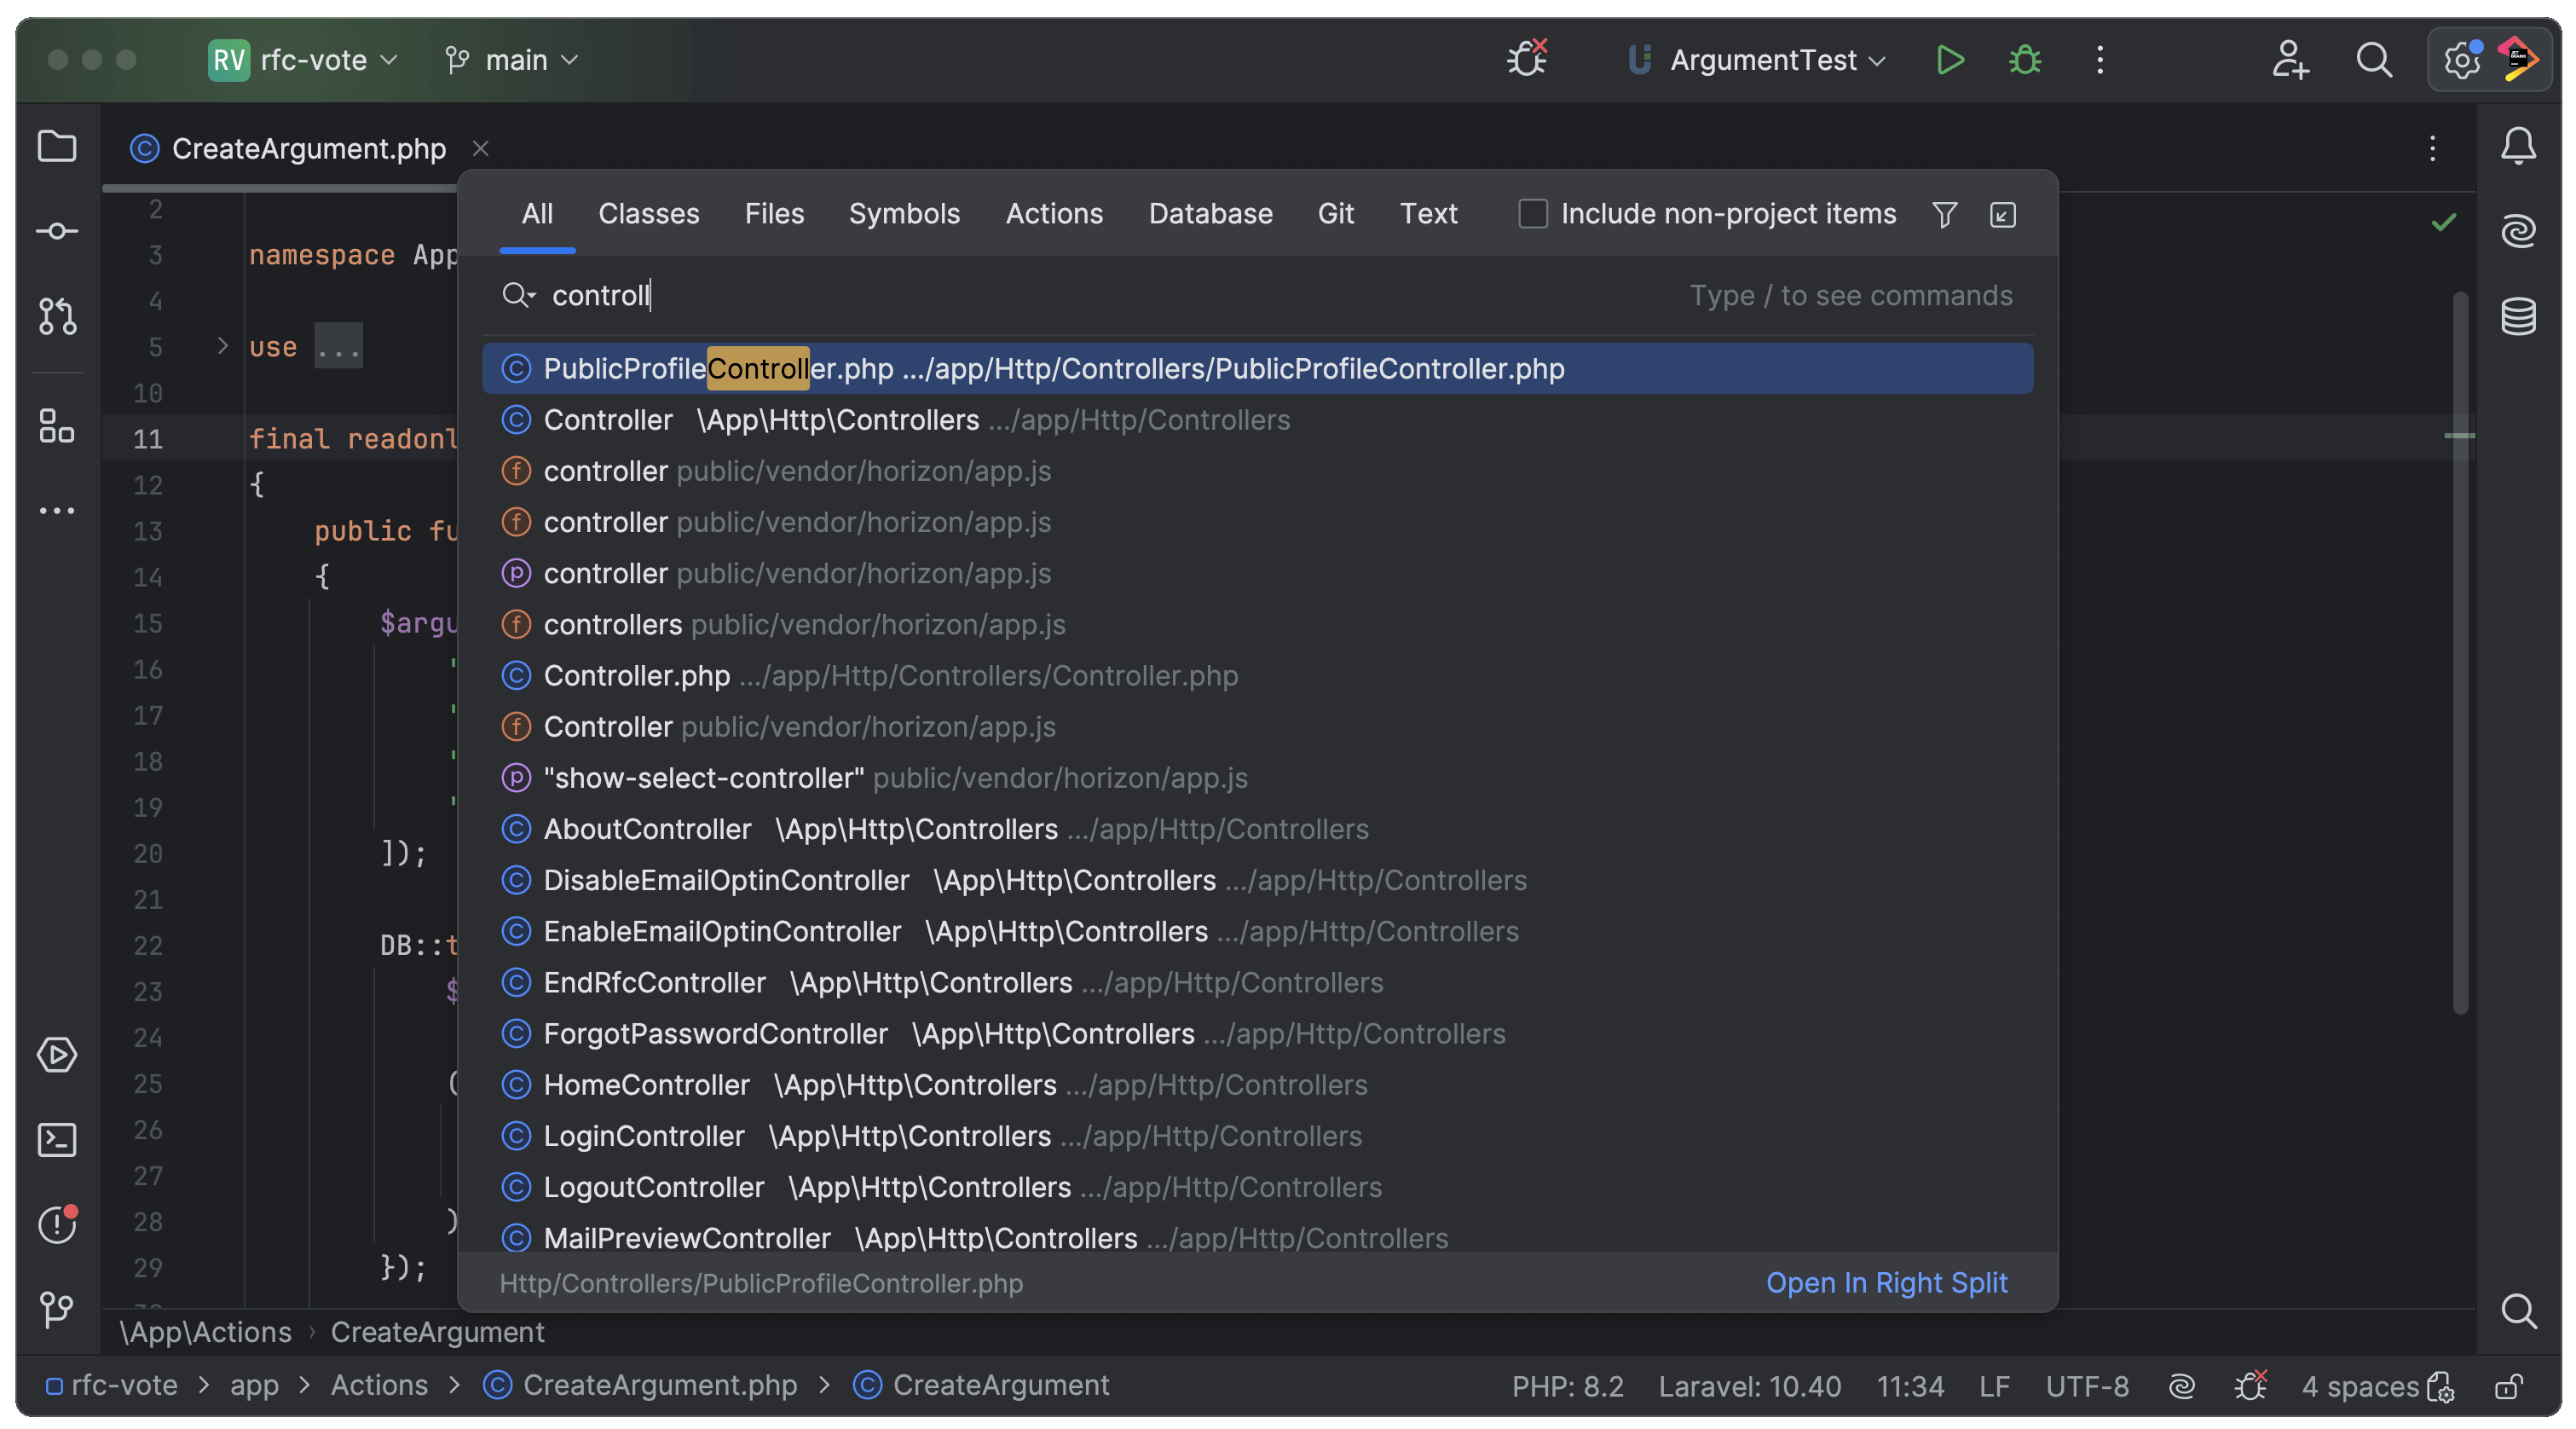Click the green Run button
The image size is (2576, 1429).
coord(1949,60)
